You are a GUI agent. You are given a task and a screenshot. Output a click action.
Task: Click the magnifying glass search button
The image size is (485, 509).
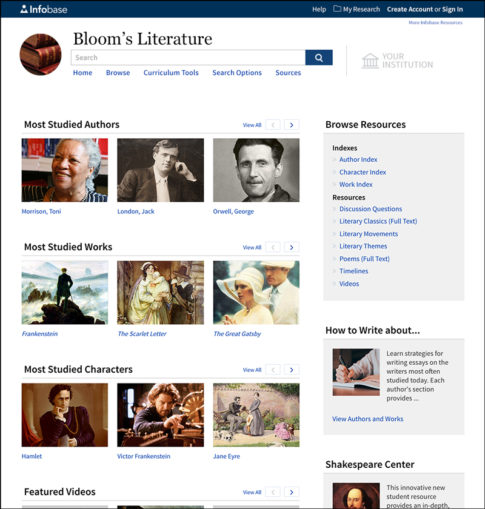pos(319,58)
